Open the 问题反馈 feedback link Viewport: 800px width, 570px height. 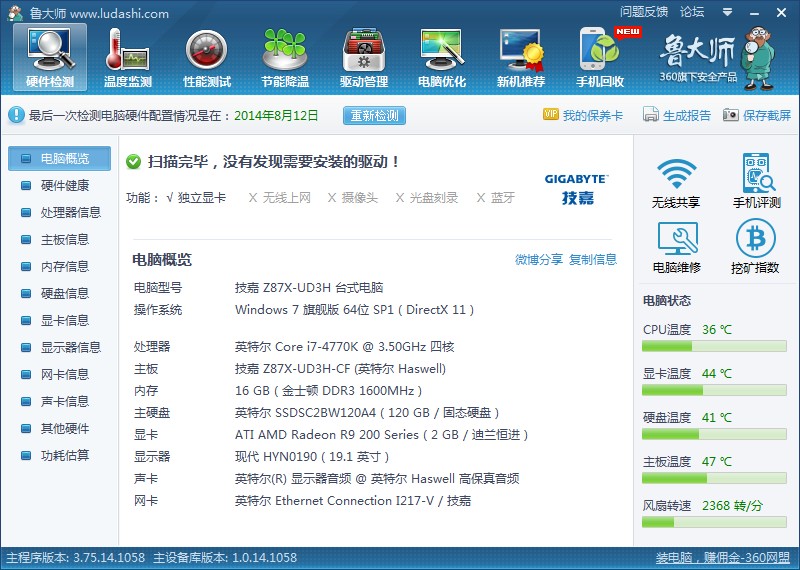click(x=644, y=12)
